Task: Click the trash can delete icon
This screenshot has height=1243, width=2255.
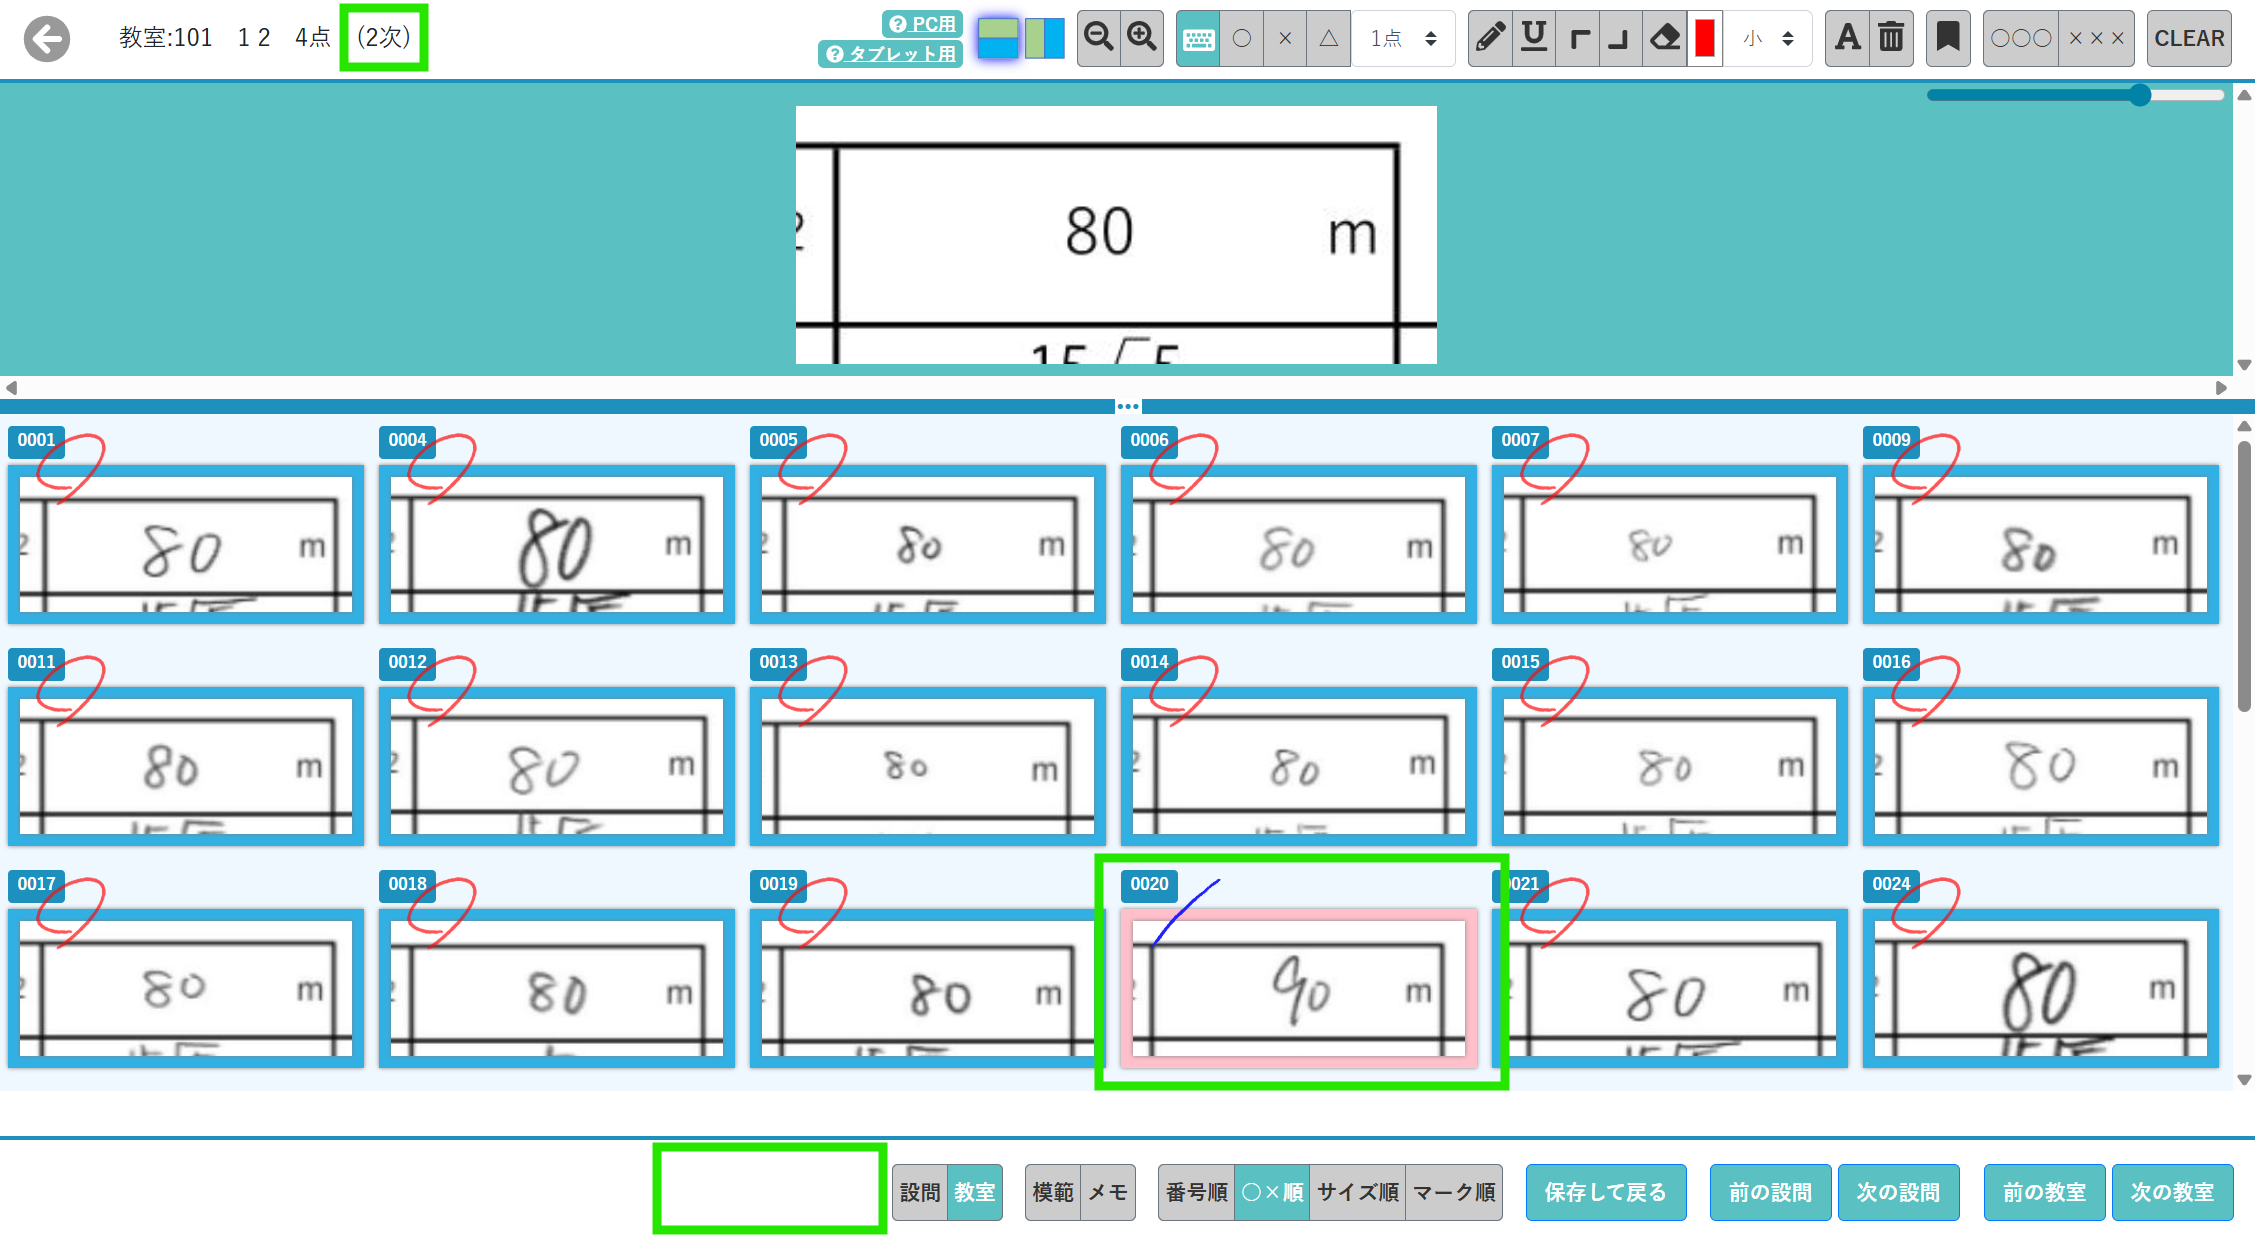Action: coord(1891,38)
